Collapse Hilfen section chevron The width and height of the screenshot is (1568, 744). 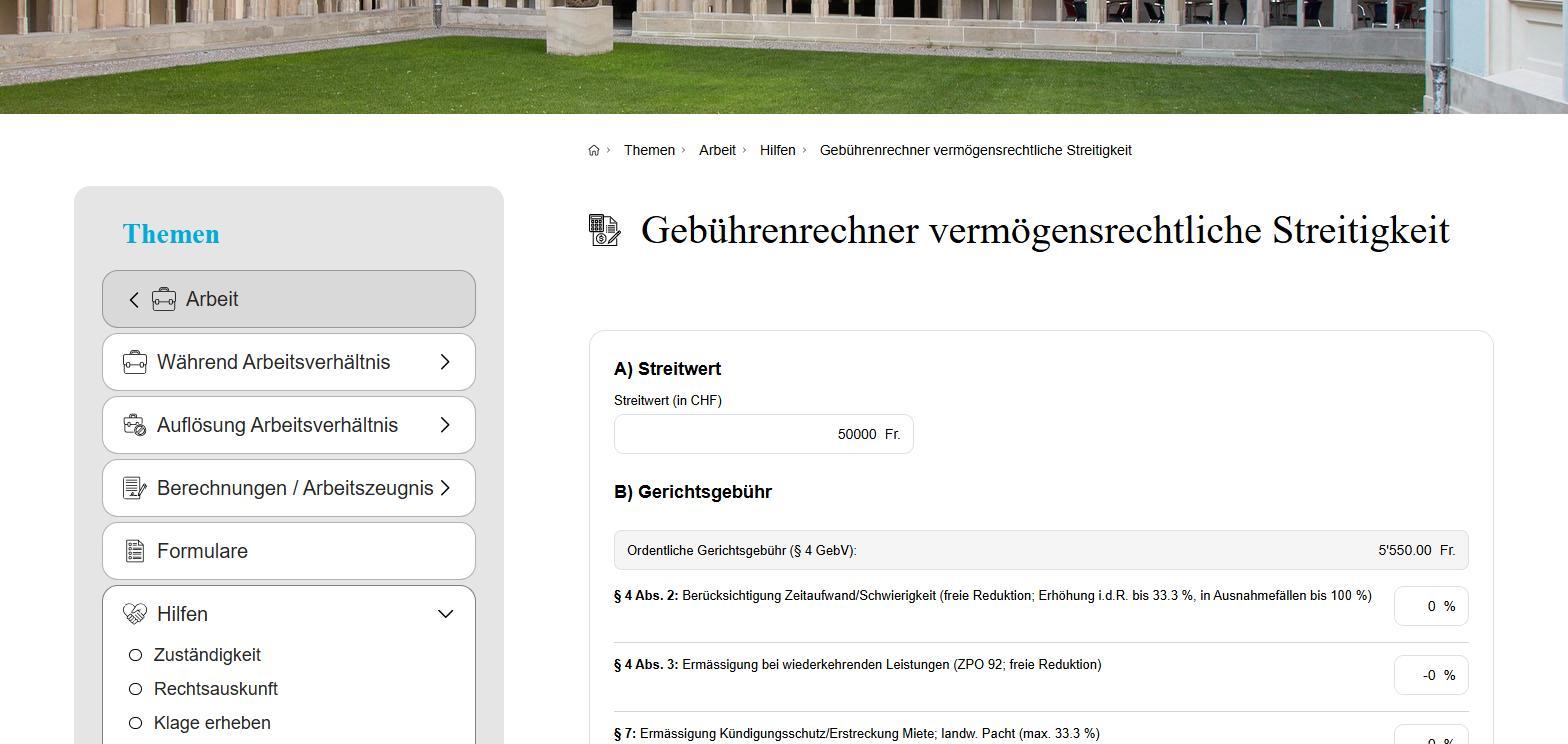(x=445, y=614)
